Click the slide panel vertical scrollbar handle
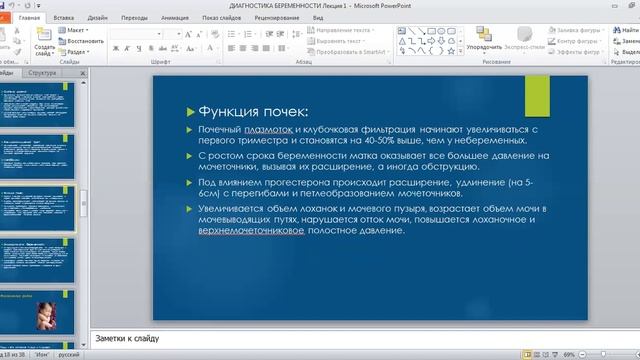640x360 pixels. point(83,203)
